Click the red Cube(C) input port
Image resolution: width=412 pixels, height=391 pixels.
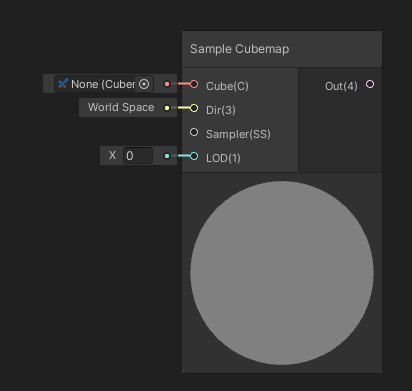pyautogui.click(x=194, y=84)
